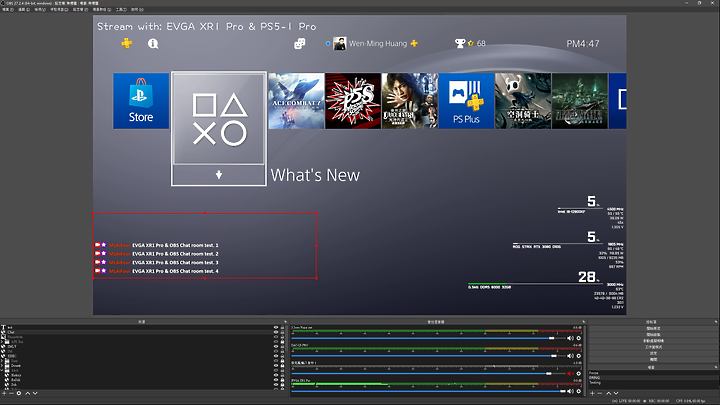The image size is (720, 405).
Task: Open the gear settings of the second mixer channel
Action: coord(579,356)
